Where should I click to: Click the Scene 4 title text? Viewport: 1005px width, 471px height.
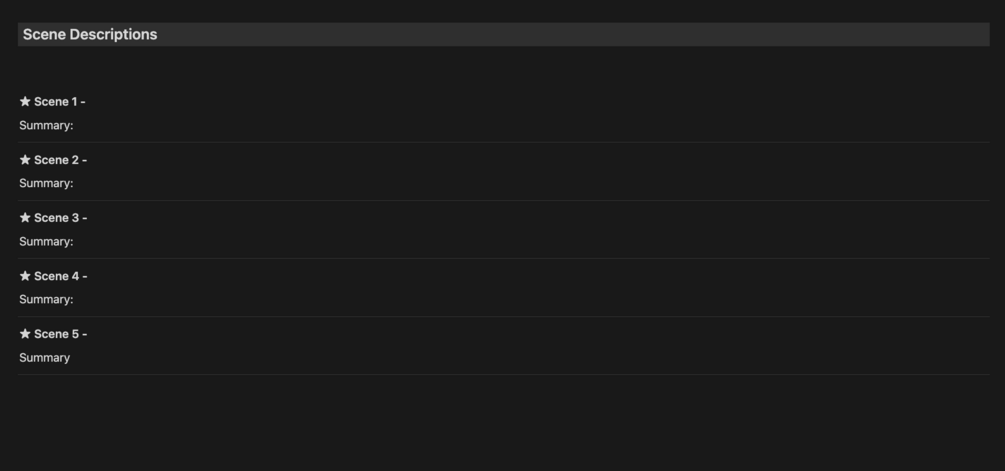point(60,276)
